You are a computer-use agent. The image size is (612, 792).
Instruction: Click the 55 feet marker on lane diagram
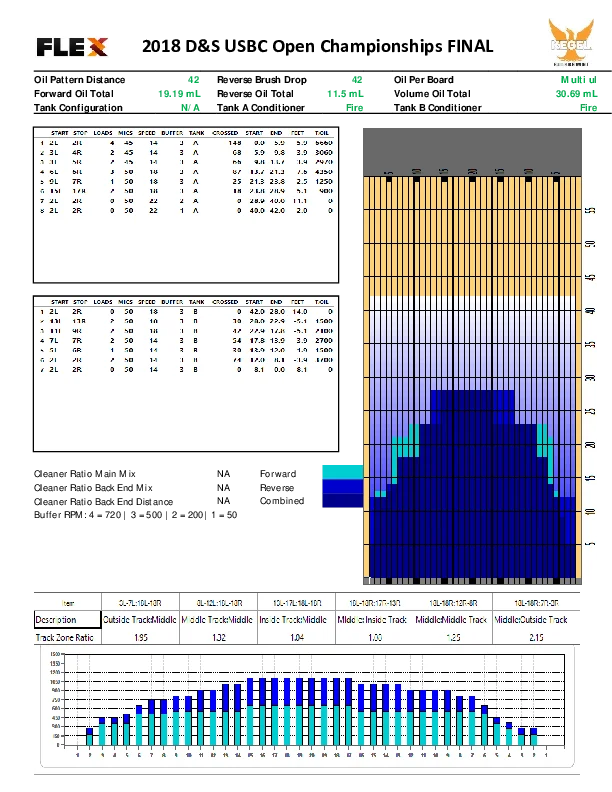[590, 211]
